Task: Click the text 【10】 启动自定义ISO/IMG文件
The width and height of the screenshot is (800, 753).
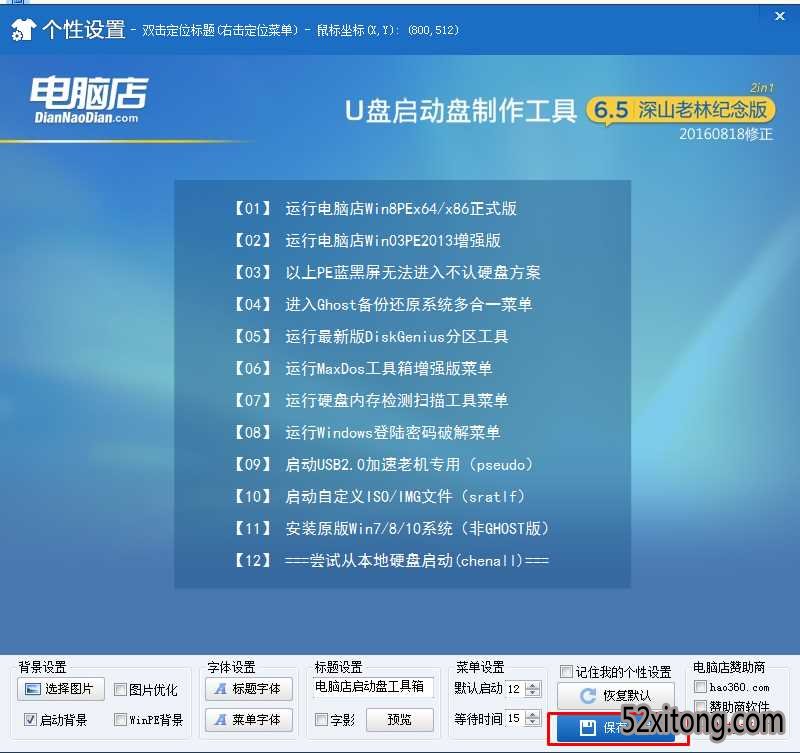Action: click(379, 496)
